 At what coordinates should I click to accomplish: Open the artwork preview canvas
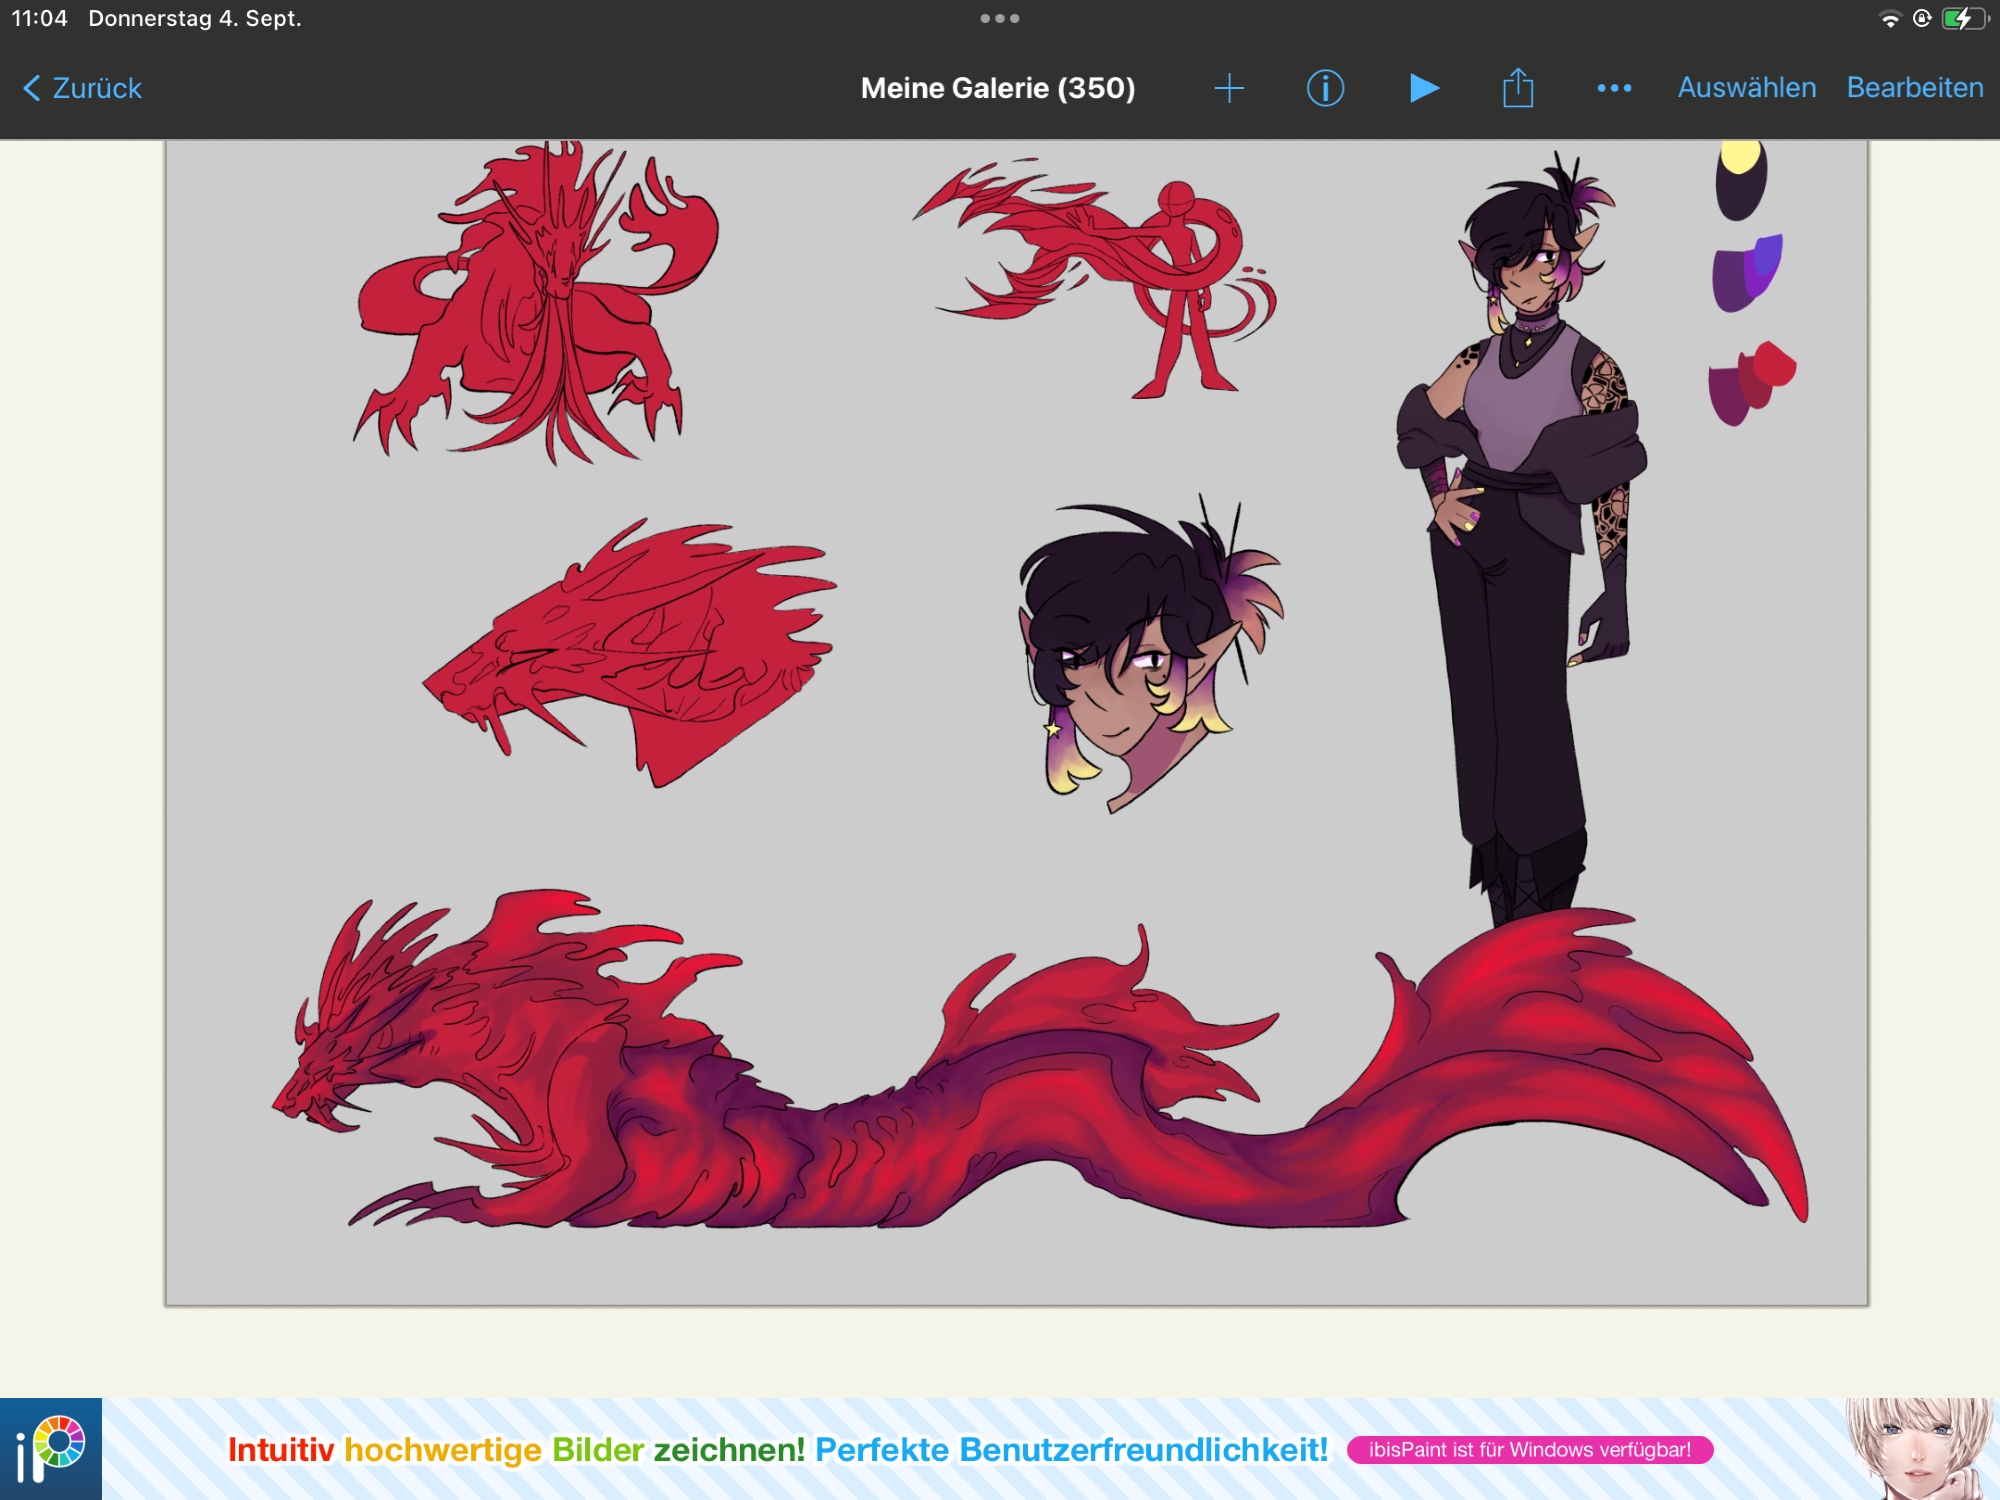tap(1016, 722)
